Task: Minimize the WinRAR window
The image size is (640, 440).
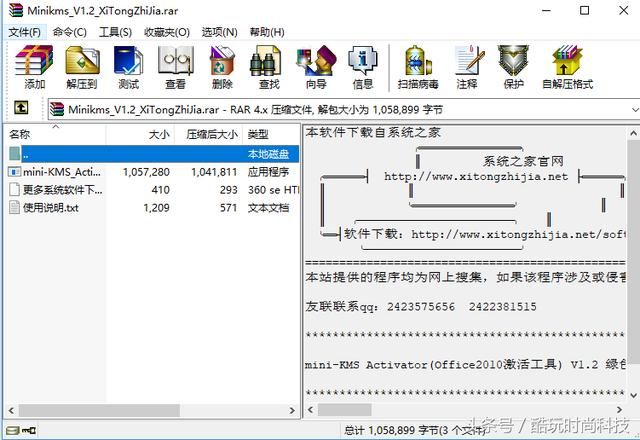Action: 546,10
